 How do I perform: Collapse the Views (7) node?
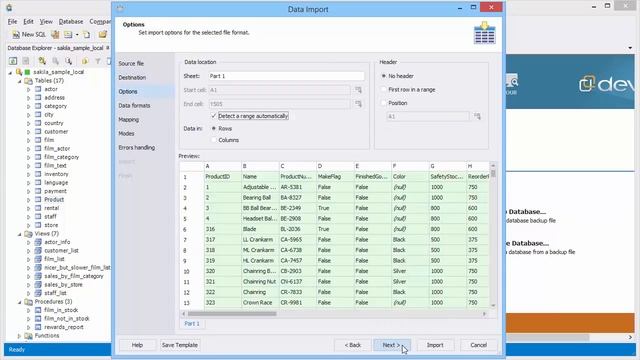pyautogui.click(x=19, y=234)
